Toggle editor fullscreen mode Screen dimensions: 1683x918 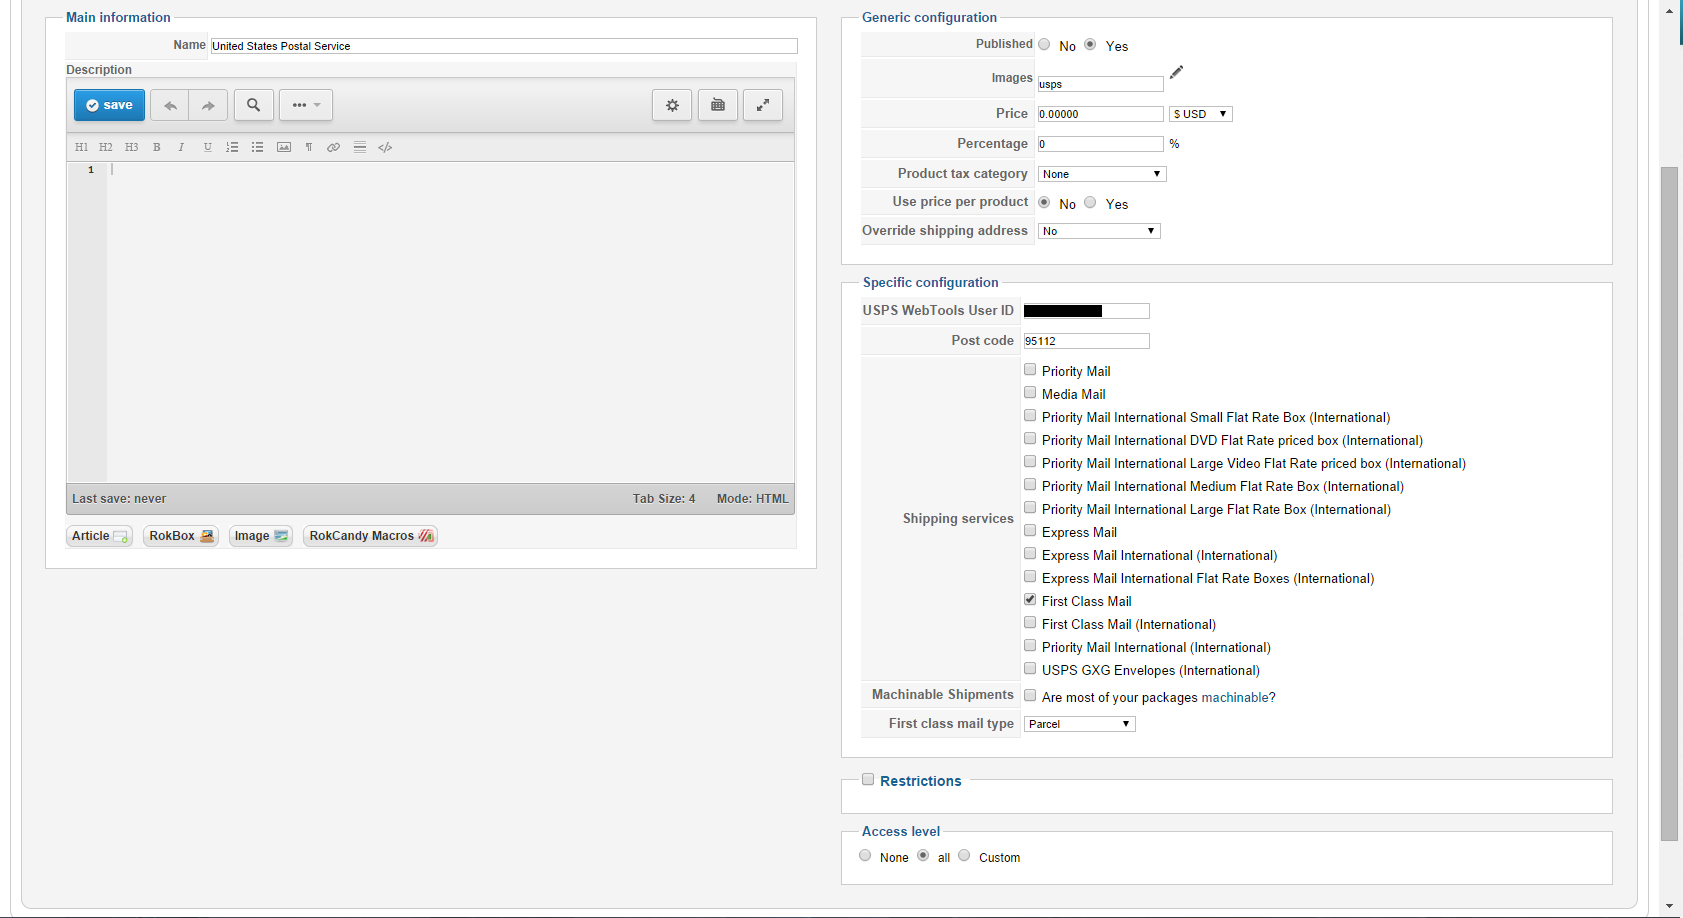pyautogui.click(x=763, y=105)
